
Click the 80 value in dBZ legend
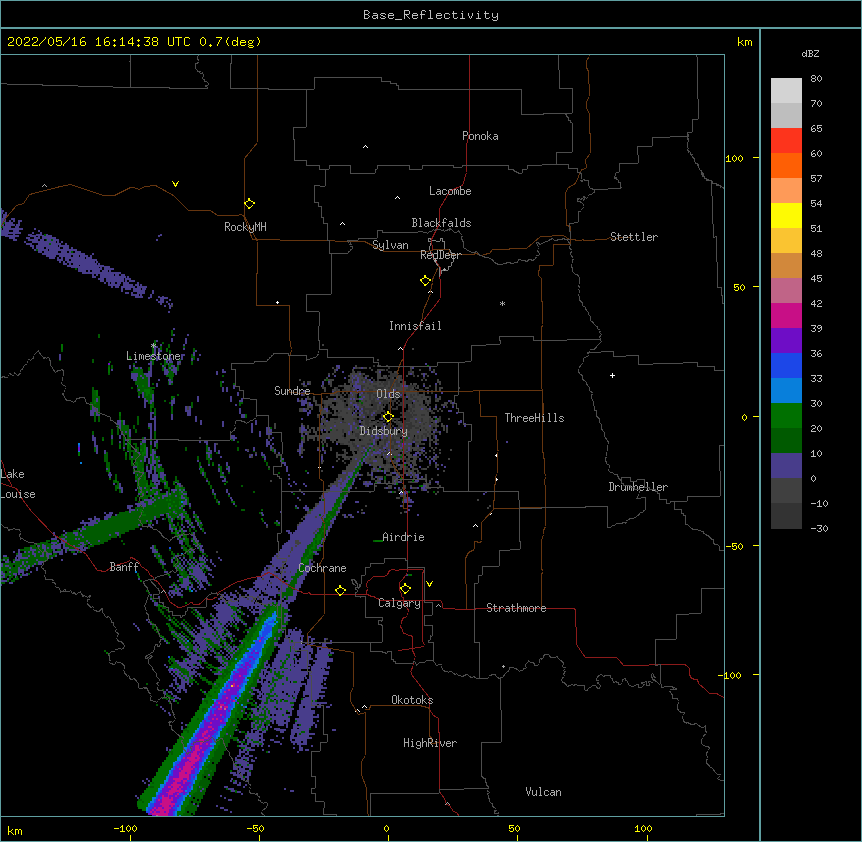pyautogui.click(x=816, y=79)
